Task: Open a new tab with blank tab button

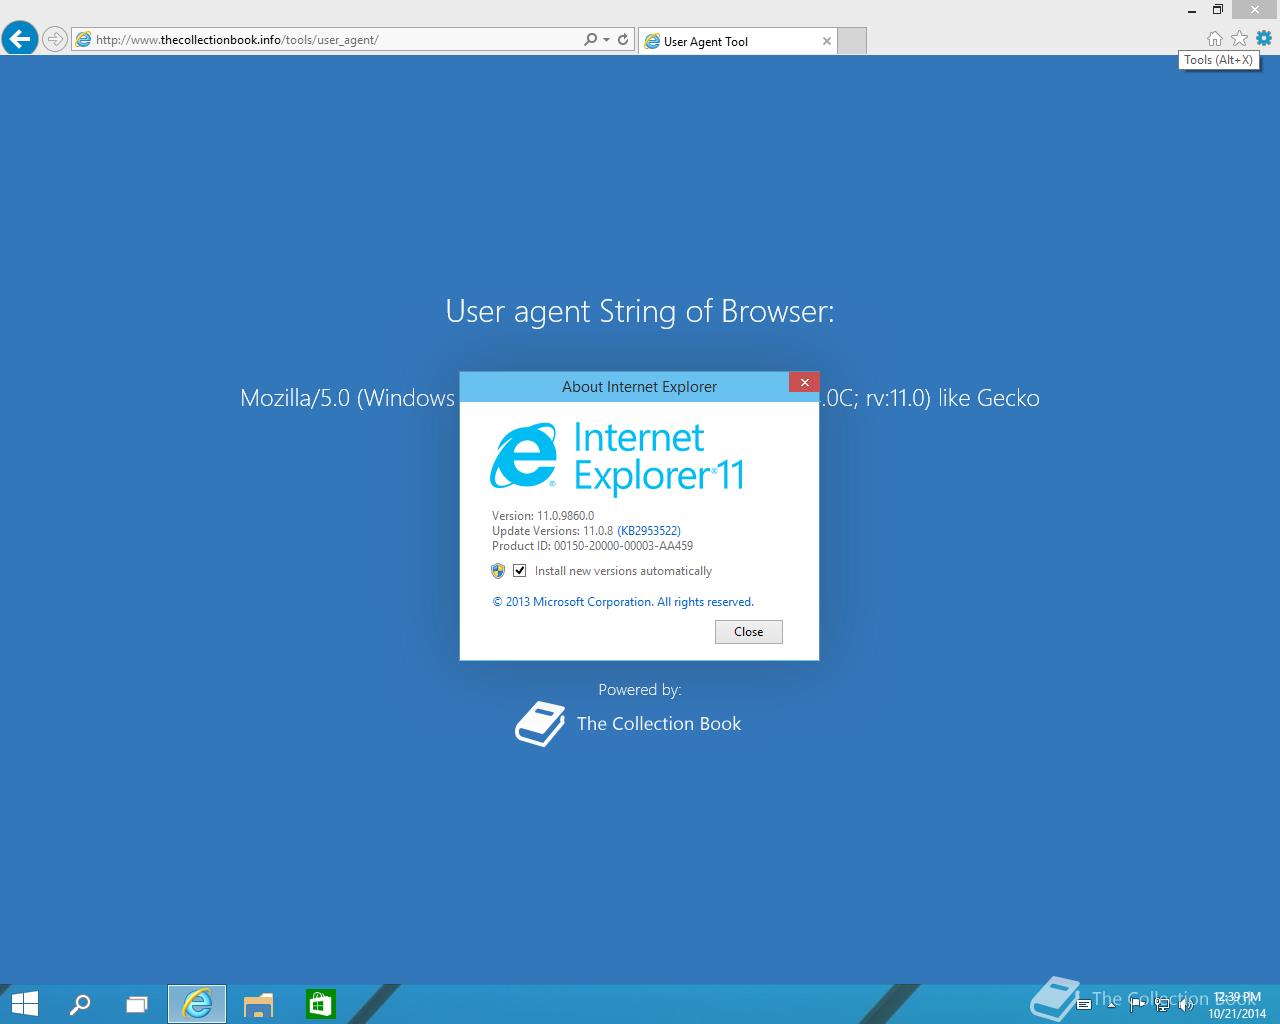Action: pos(851,41)
